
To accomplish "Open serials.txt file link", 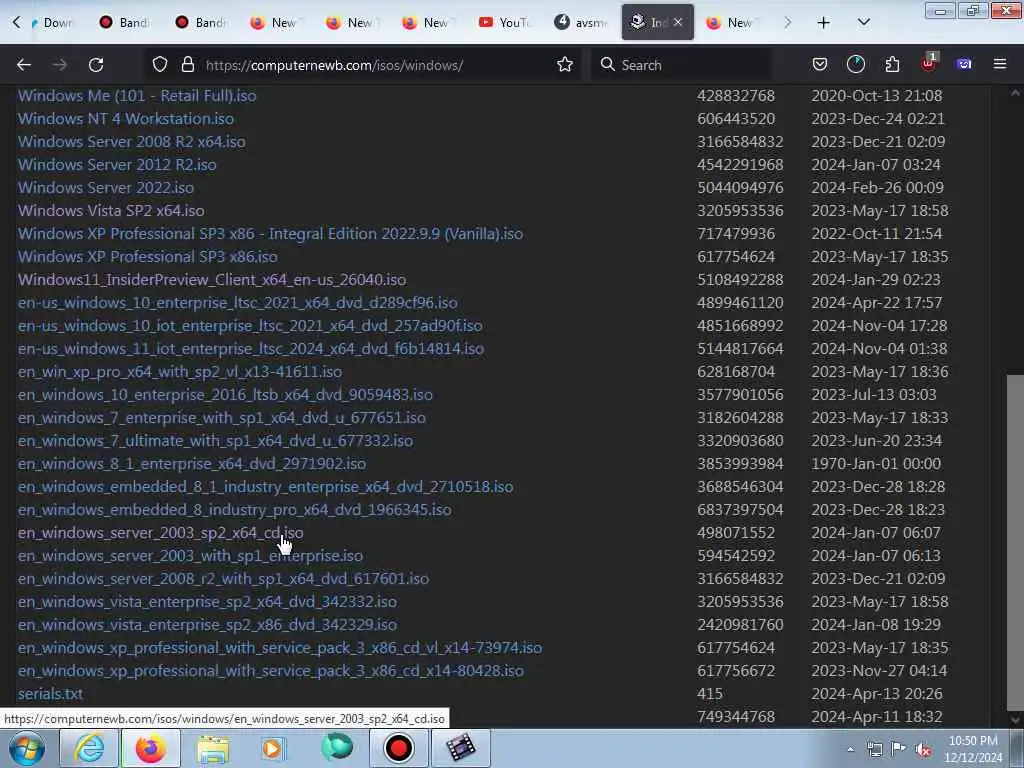I will click(x=50, y=694).
